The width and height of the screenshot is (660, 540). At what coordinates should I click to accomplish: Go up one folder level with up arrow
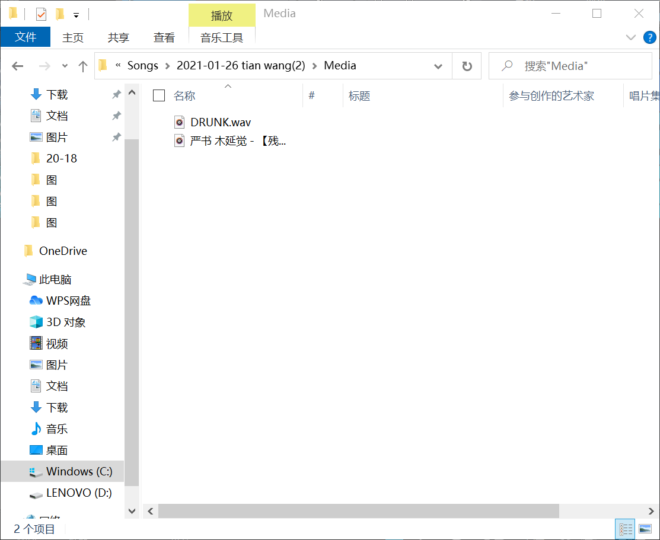pyautogui.click(x=82, y=66)
